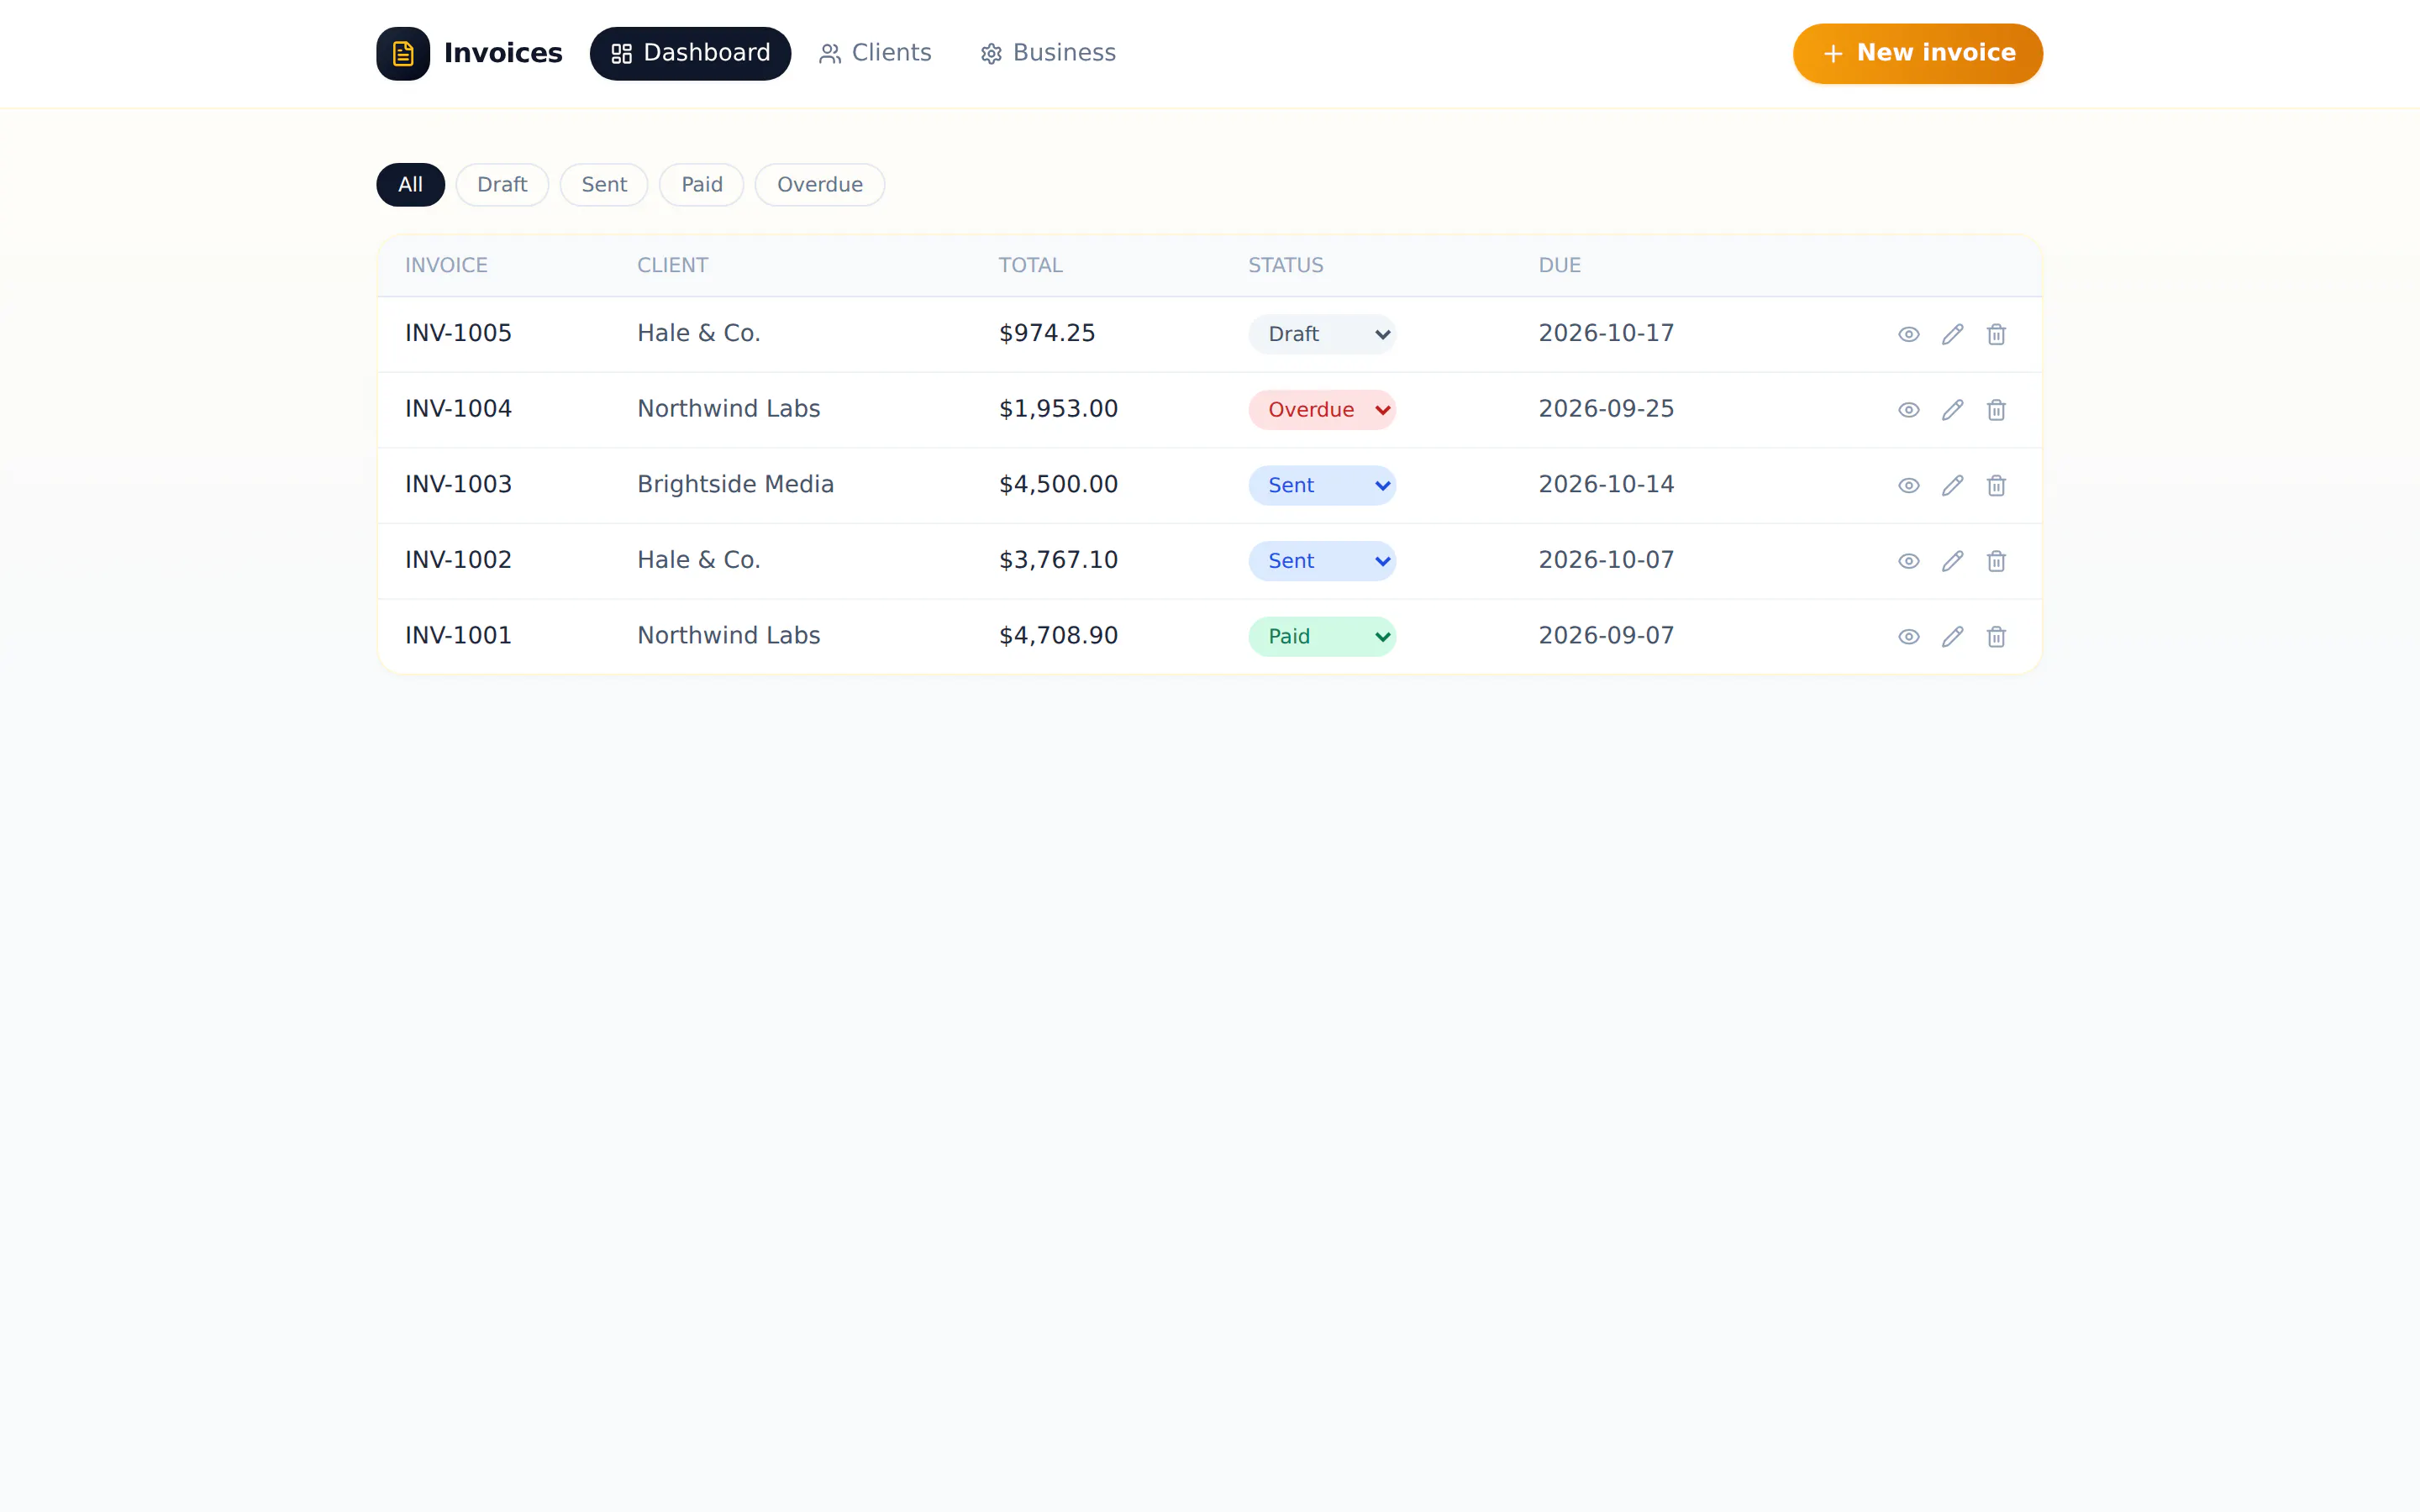The image size is (2420, 1512).
Task: Create a New invoice
Action: pos(1917,53)
